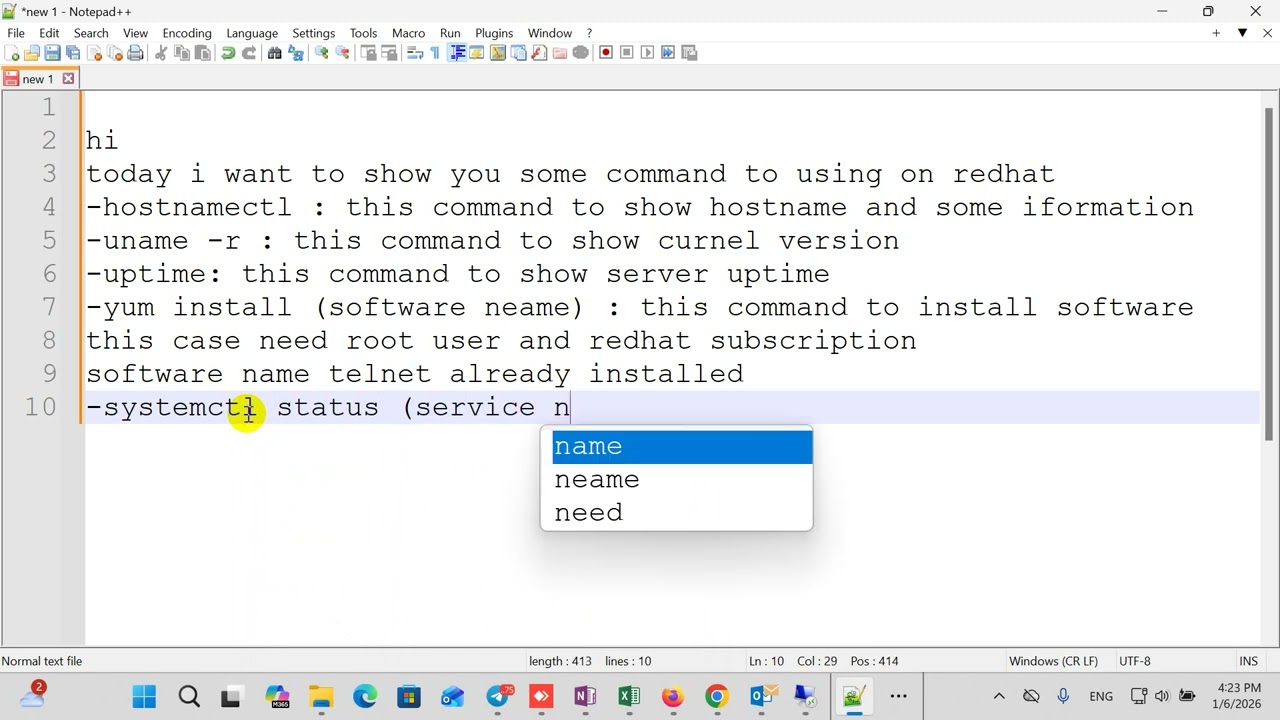Click the Zoom In toolbar icon

tap(321, 53)
